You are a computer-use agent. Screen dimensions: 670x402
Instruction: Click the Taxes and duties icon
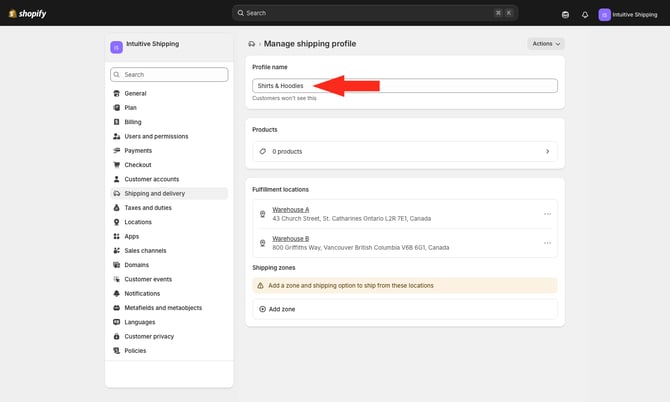point(116,208)
